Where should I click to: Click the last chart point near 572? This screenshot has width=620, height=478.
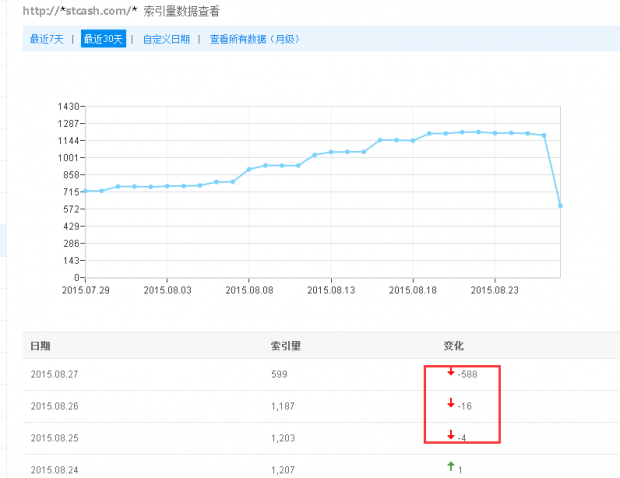[560, 206]
